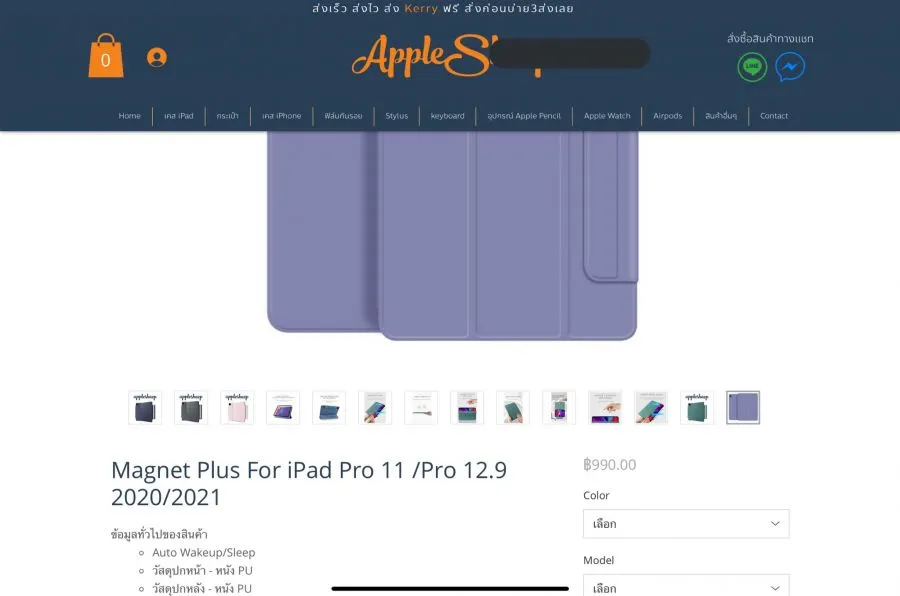Open Facebook Messenger chat icon

[x=790, y=67]
